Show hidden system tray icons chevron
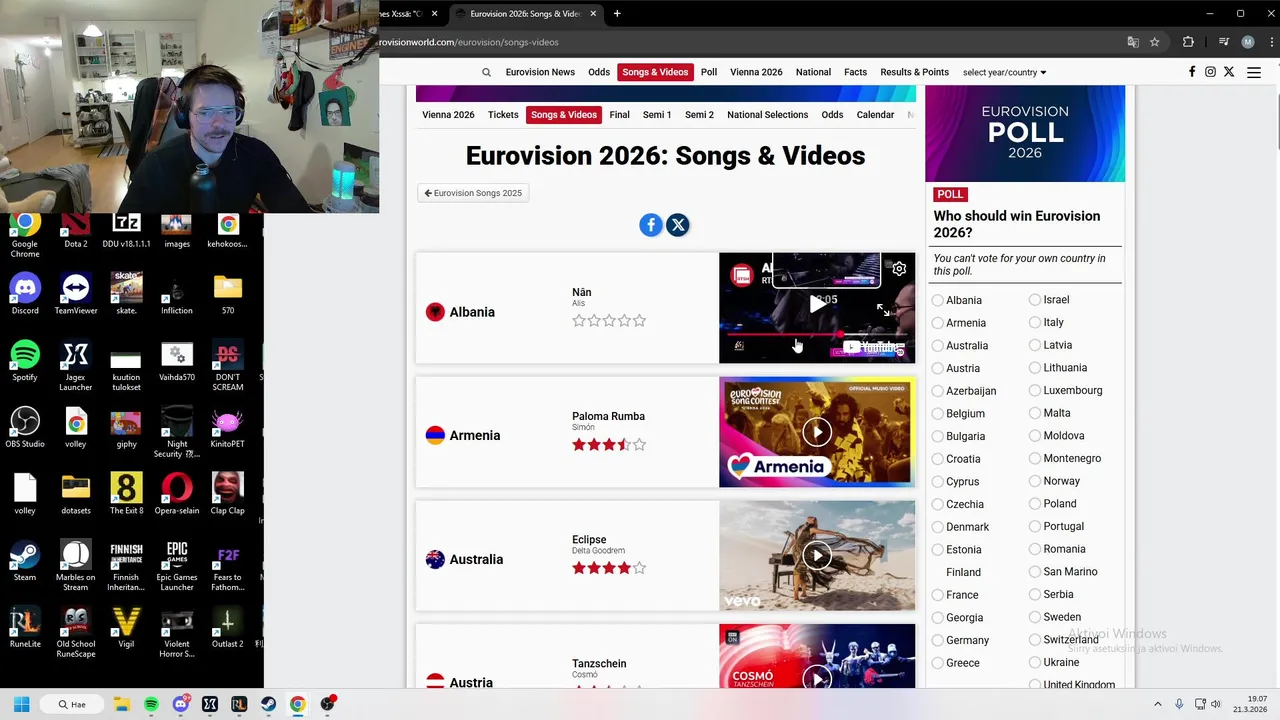 pos(1158,704)
